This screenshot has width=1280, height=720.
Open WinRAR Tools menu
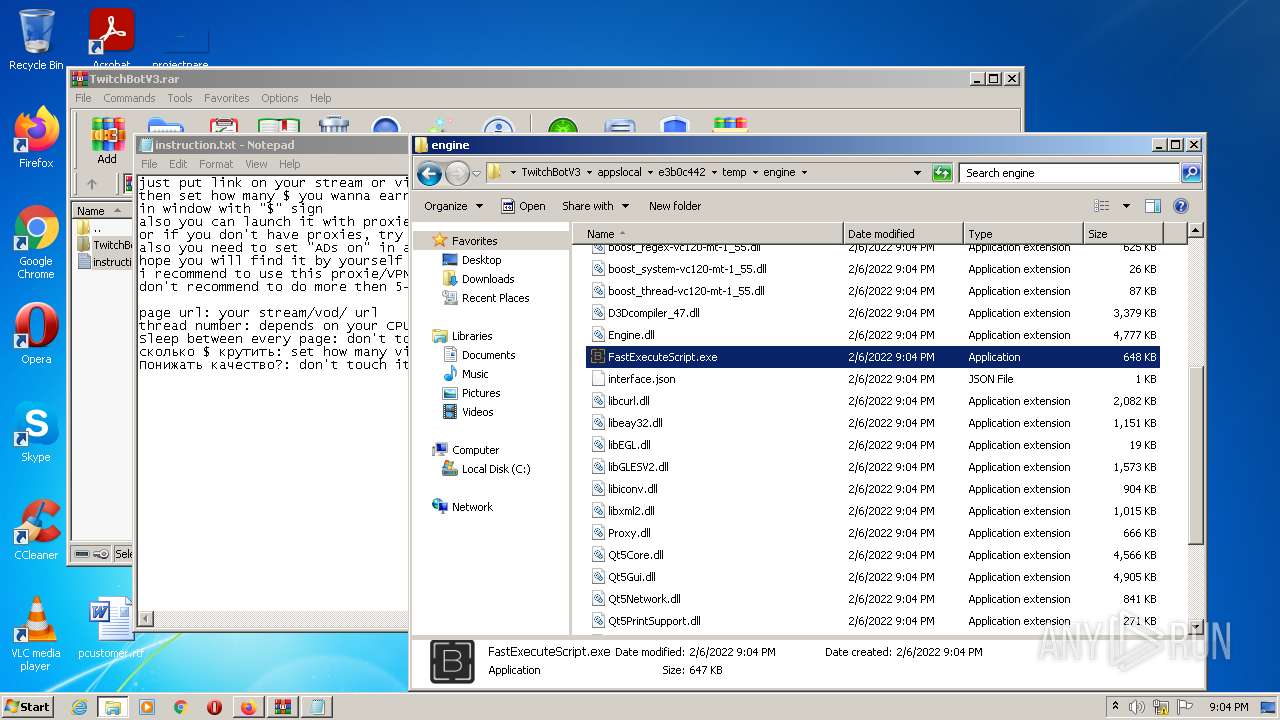click(x=180, y=98)
